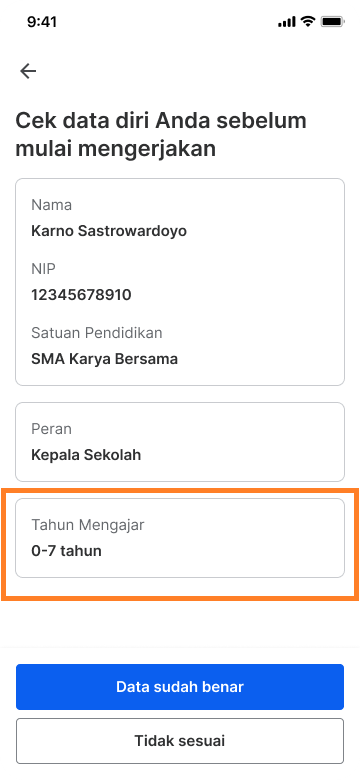
Task: Tap SMA Karya Bersama school name
Action: (104, 359)
